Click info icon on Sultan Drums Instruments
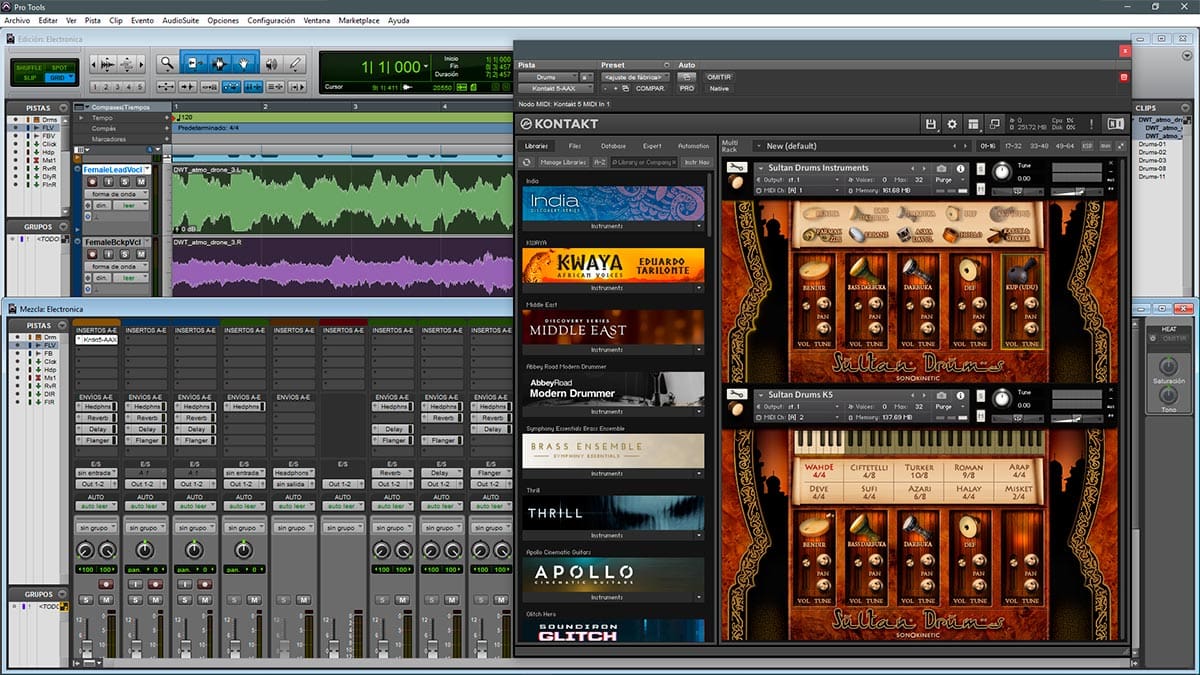Screen dimensions: 1200x675 pos(961,168)
